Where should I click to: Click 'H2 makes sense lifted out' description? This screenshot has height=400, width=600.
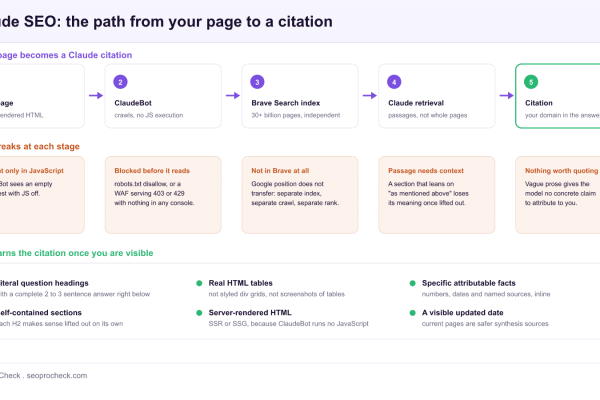click(62, 324)
